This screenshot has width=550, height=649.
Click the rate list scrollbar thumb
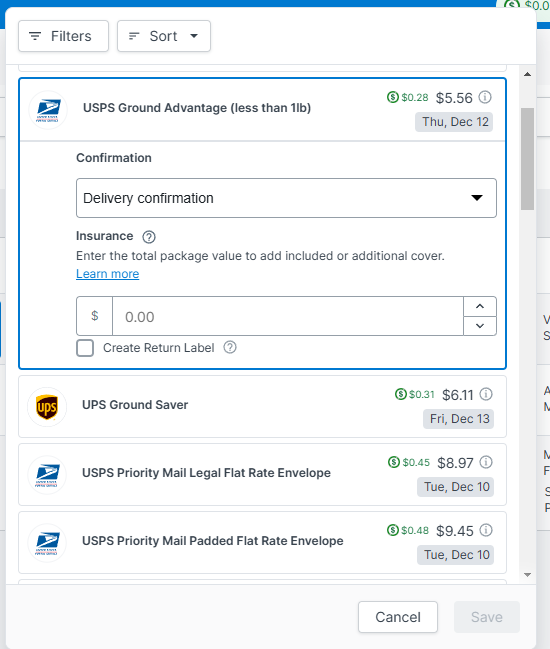pyautogui.click(x=527, y=159)
